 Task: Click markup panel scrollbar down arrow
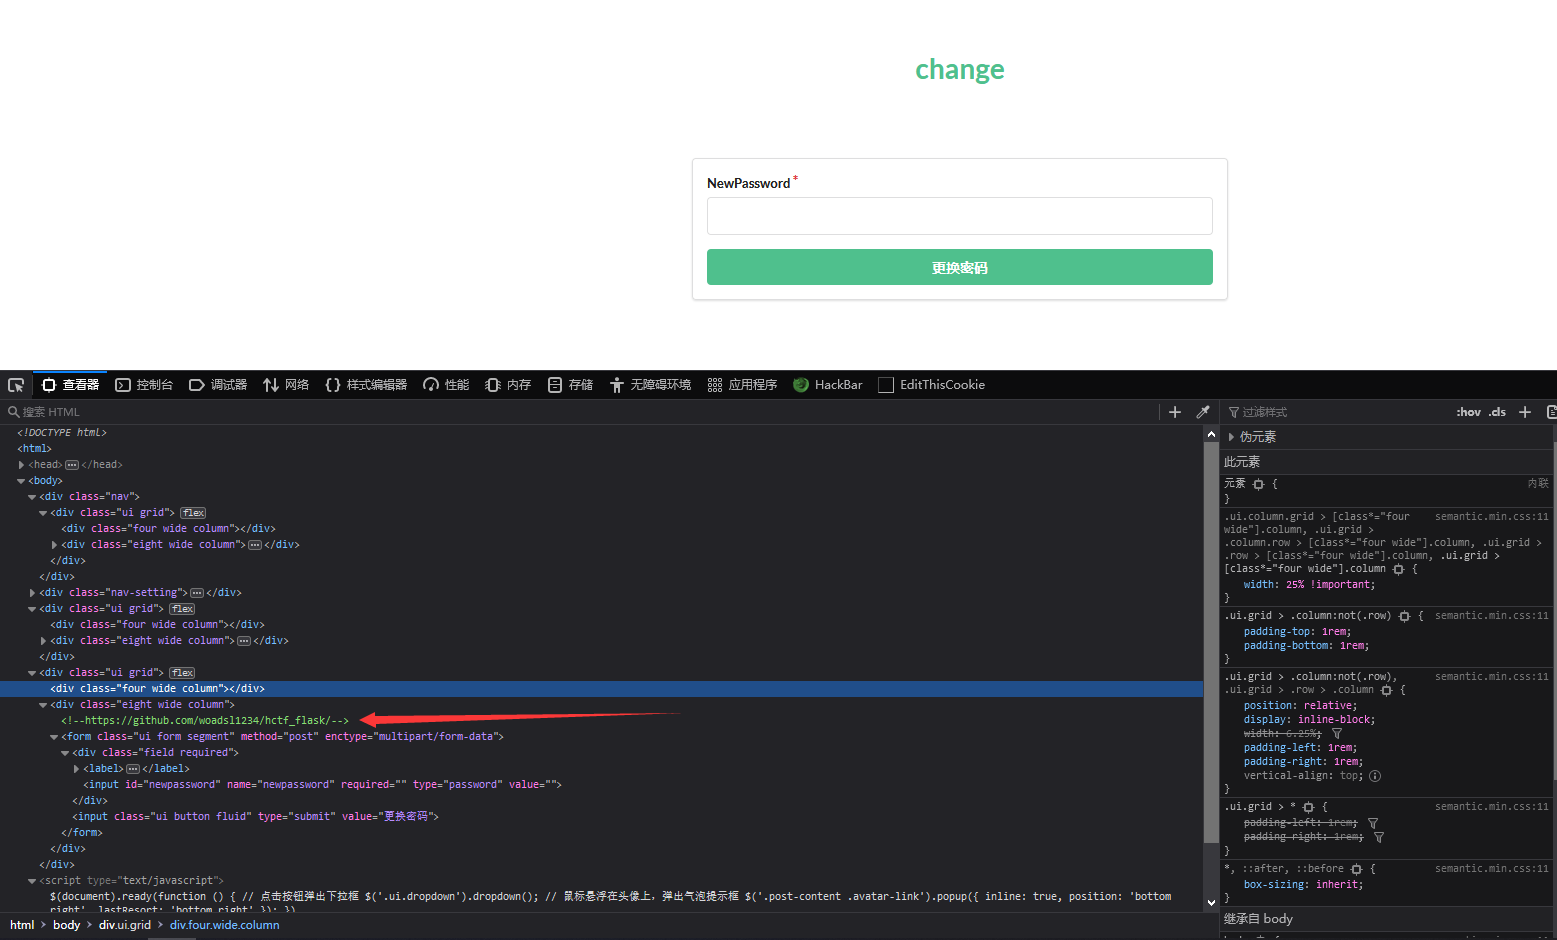point(1211,903)
